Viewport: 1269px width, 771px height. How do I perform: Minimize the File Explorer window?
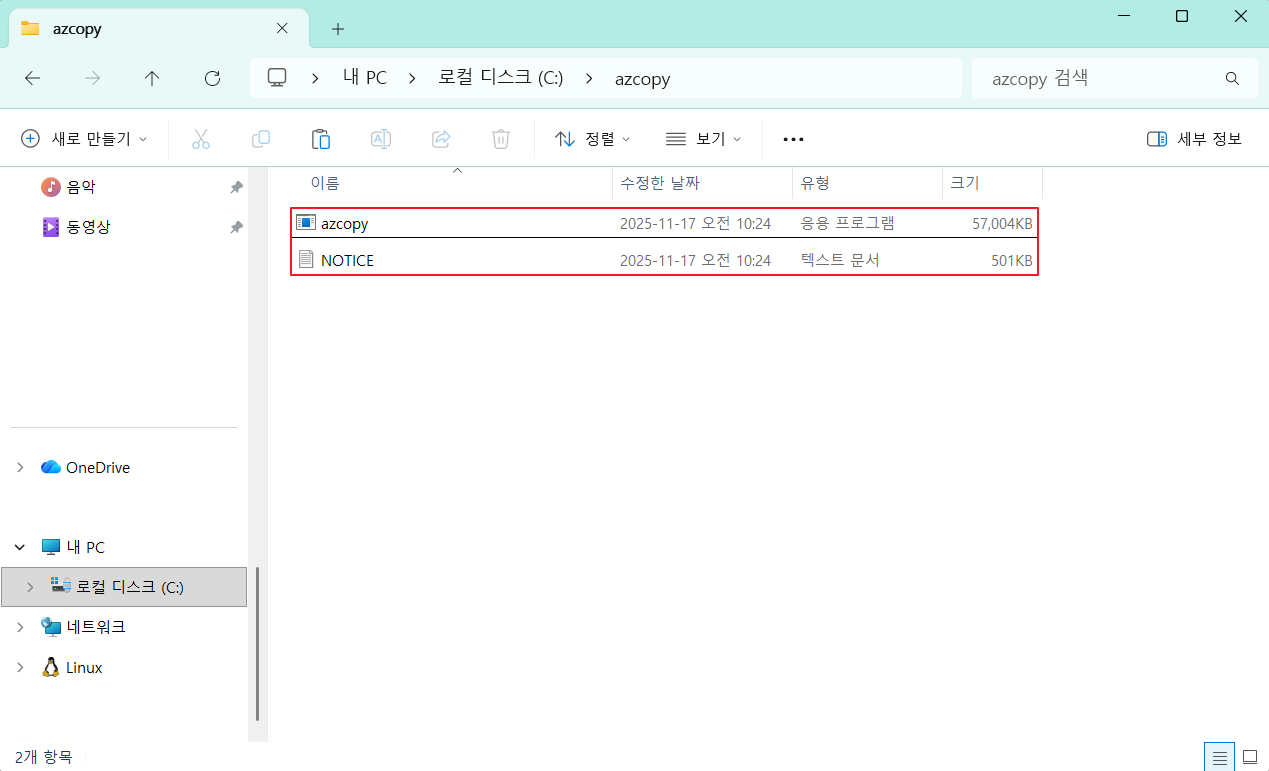pyautogui.click(x=1123, y=16)
